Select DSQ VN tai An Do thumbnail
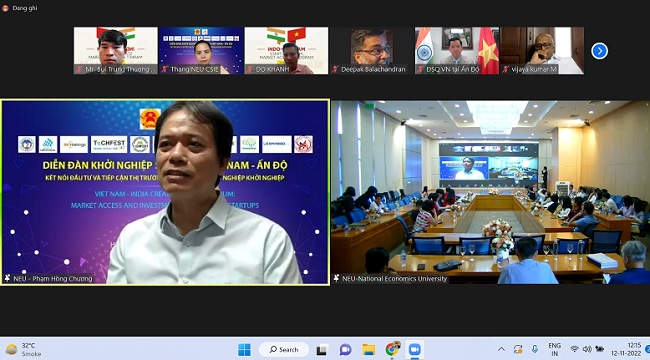This screenshot has width=650, height=360. [457, 51]
